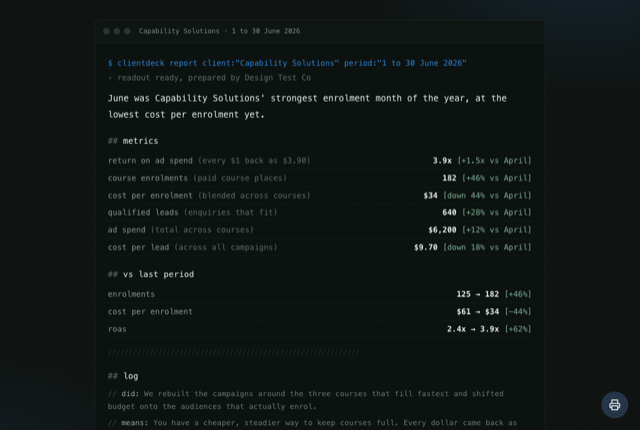The image size is (640, 430).
Task: Click the '$6,200' ad spend value
Action: tap(442, 230)
